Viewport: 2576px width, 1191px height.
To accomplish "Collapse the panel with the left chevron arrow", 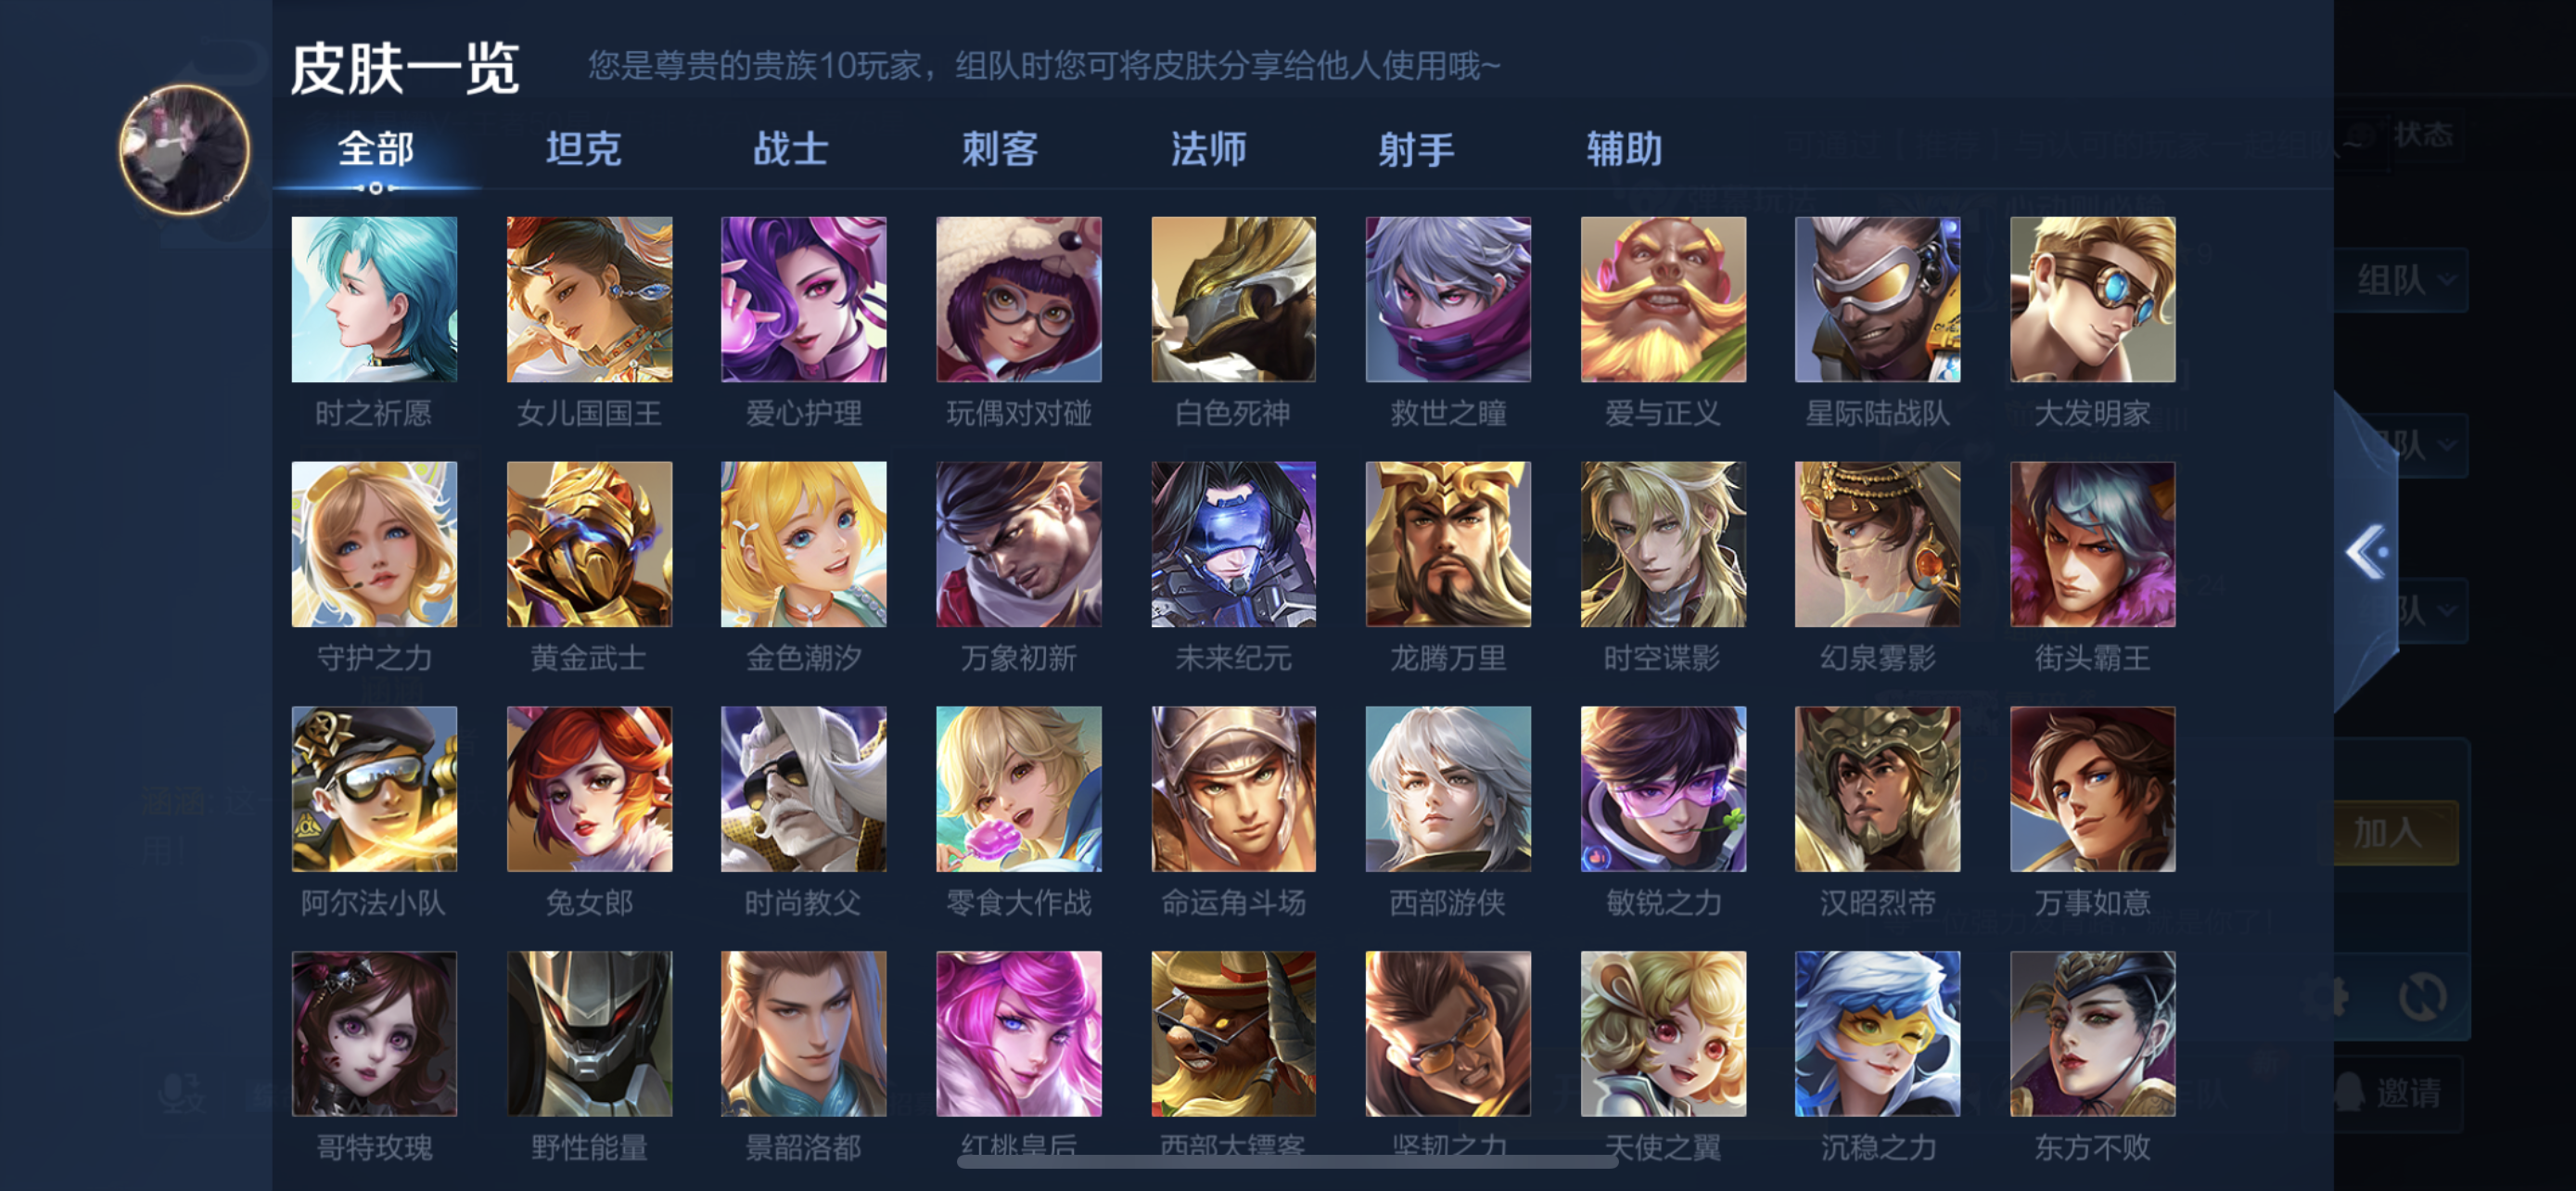I will click(x=2367, y=551).
